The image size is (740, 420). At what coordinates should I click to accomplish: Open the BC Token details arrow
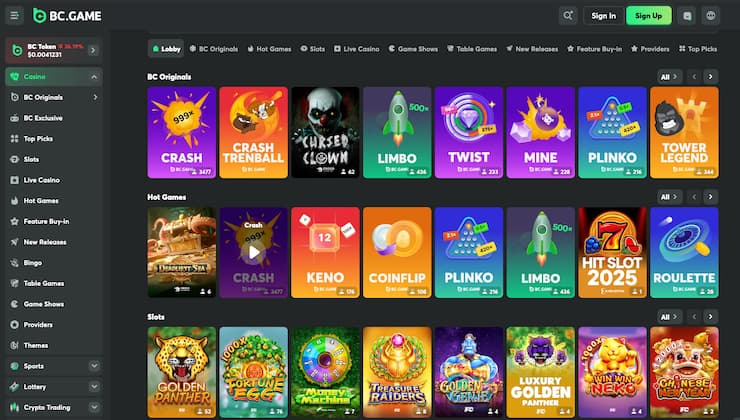tap(93, 50)
